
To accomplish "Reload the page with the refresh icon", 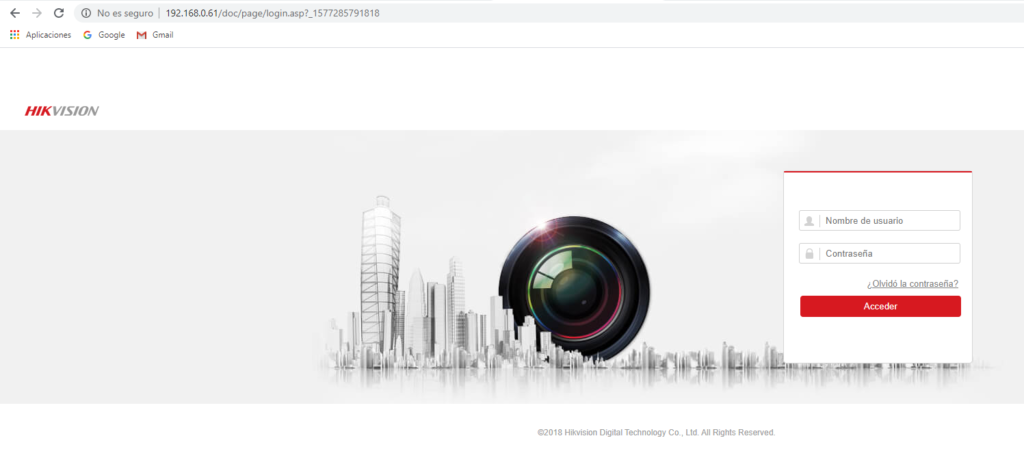I will pyautogui.click(x=59, y=13).
